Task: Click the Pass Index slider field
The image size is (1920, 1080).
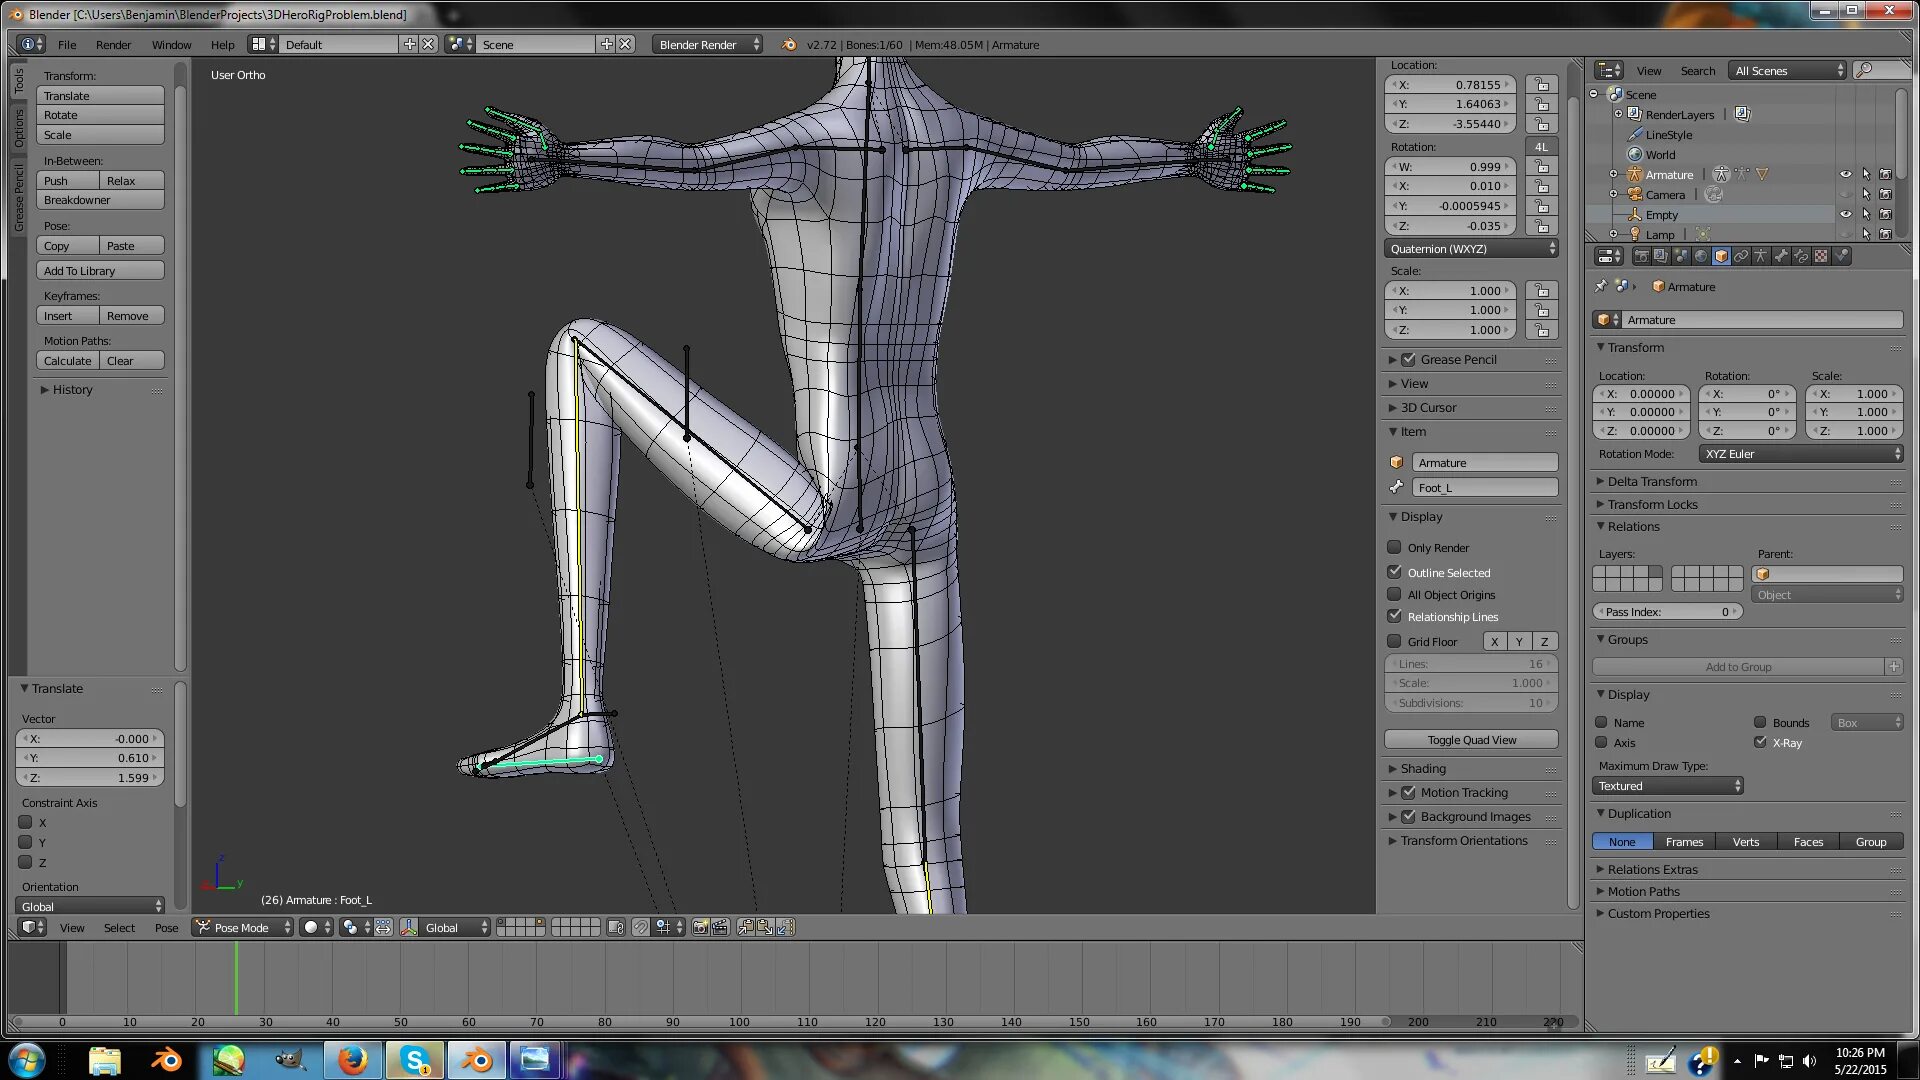Action: 1667,612
